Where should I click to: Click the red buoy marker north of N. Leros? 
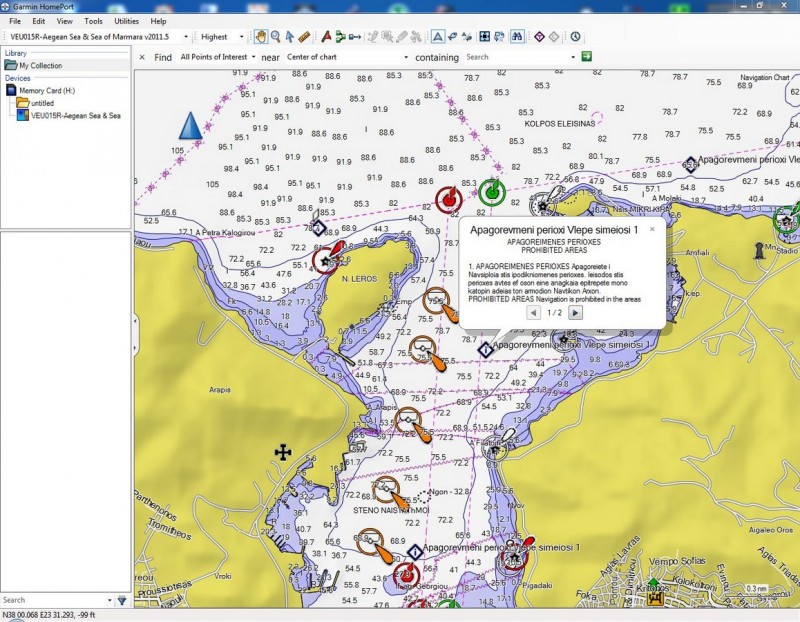point(449,200)
